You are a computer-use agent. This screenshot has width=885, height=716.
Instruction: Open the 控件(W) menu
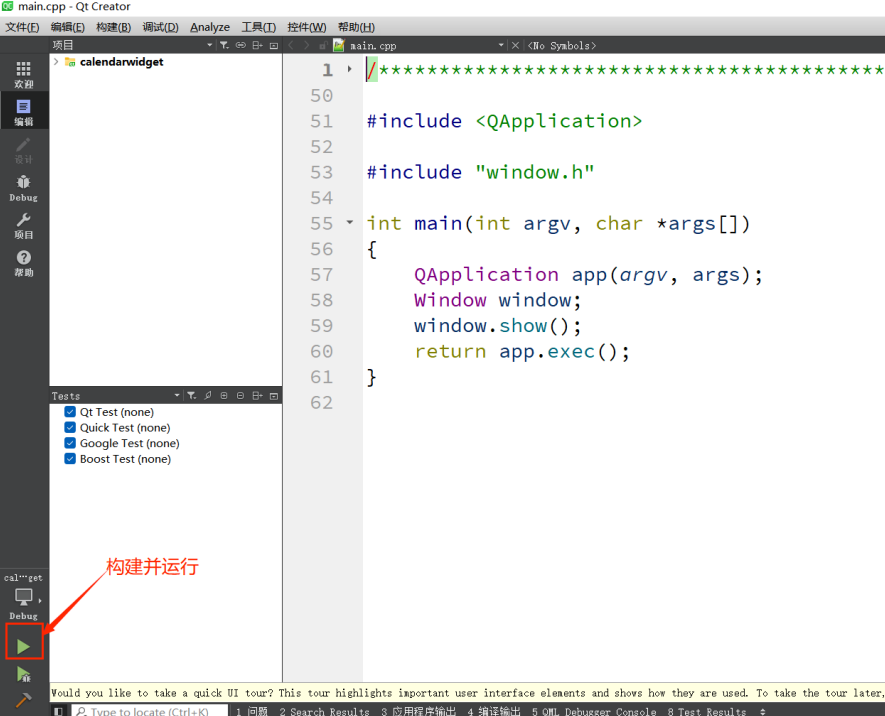click(x=306, y=27)
